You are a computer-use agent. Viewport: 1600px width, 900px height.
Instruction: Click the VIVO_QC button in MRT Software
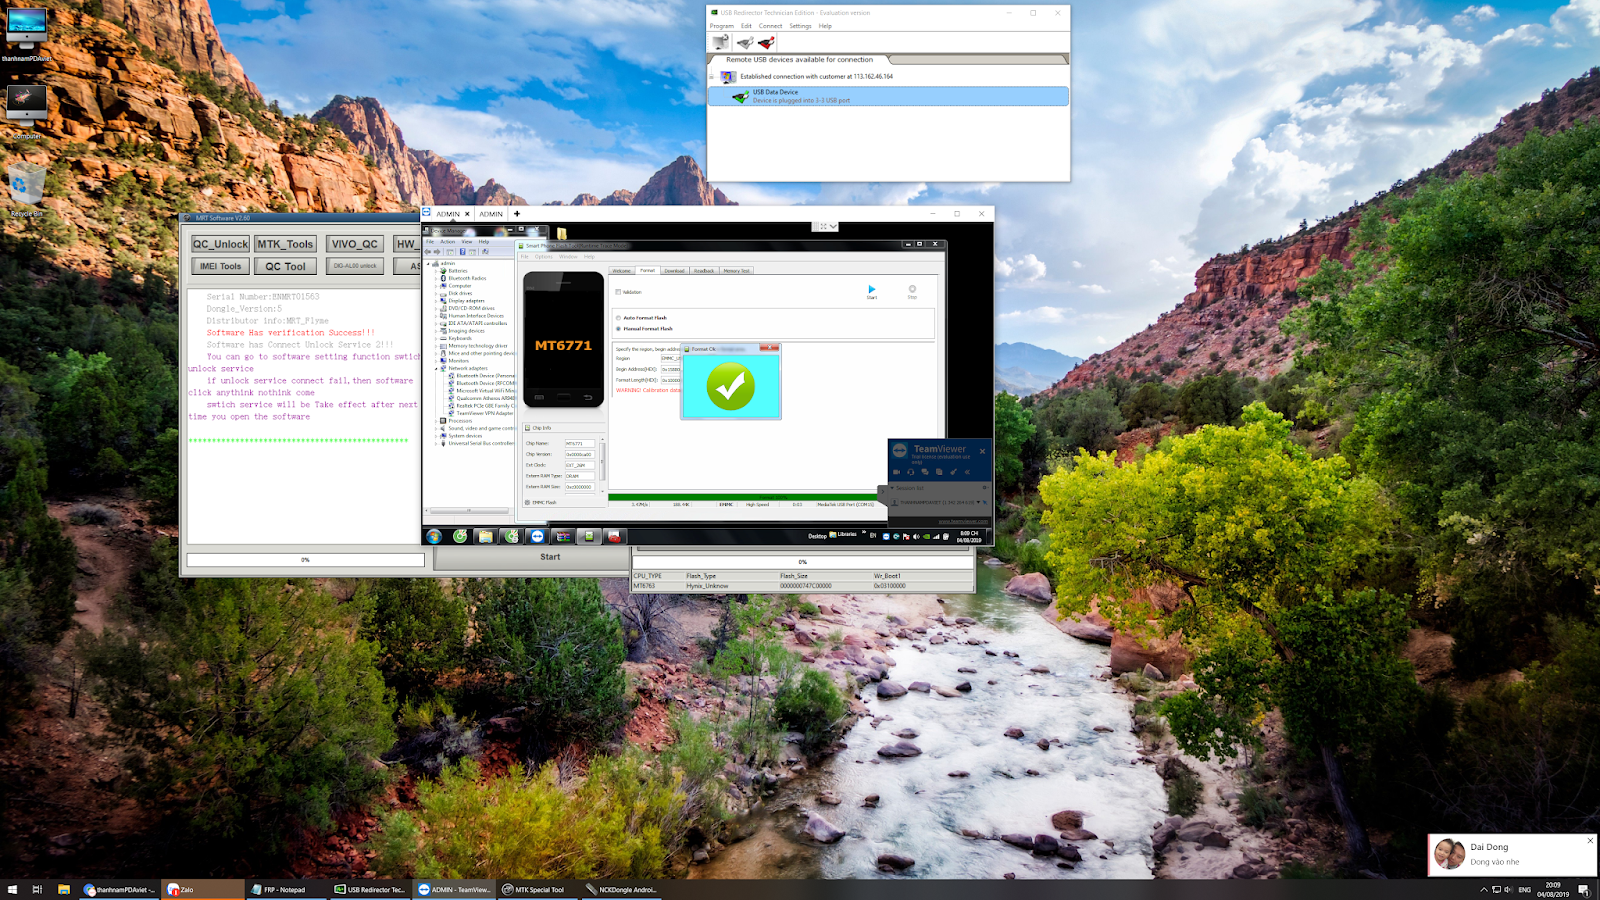pos(355,244)
